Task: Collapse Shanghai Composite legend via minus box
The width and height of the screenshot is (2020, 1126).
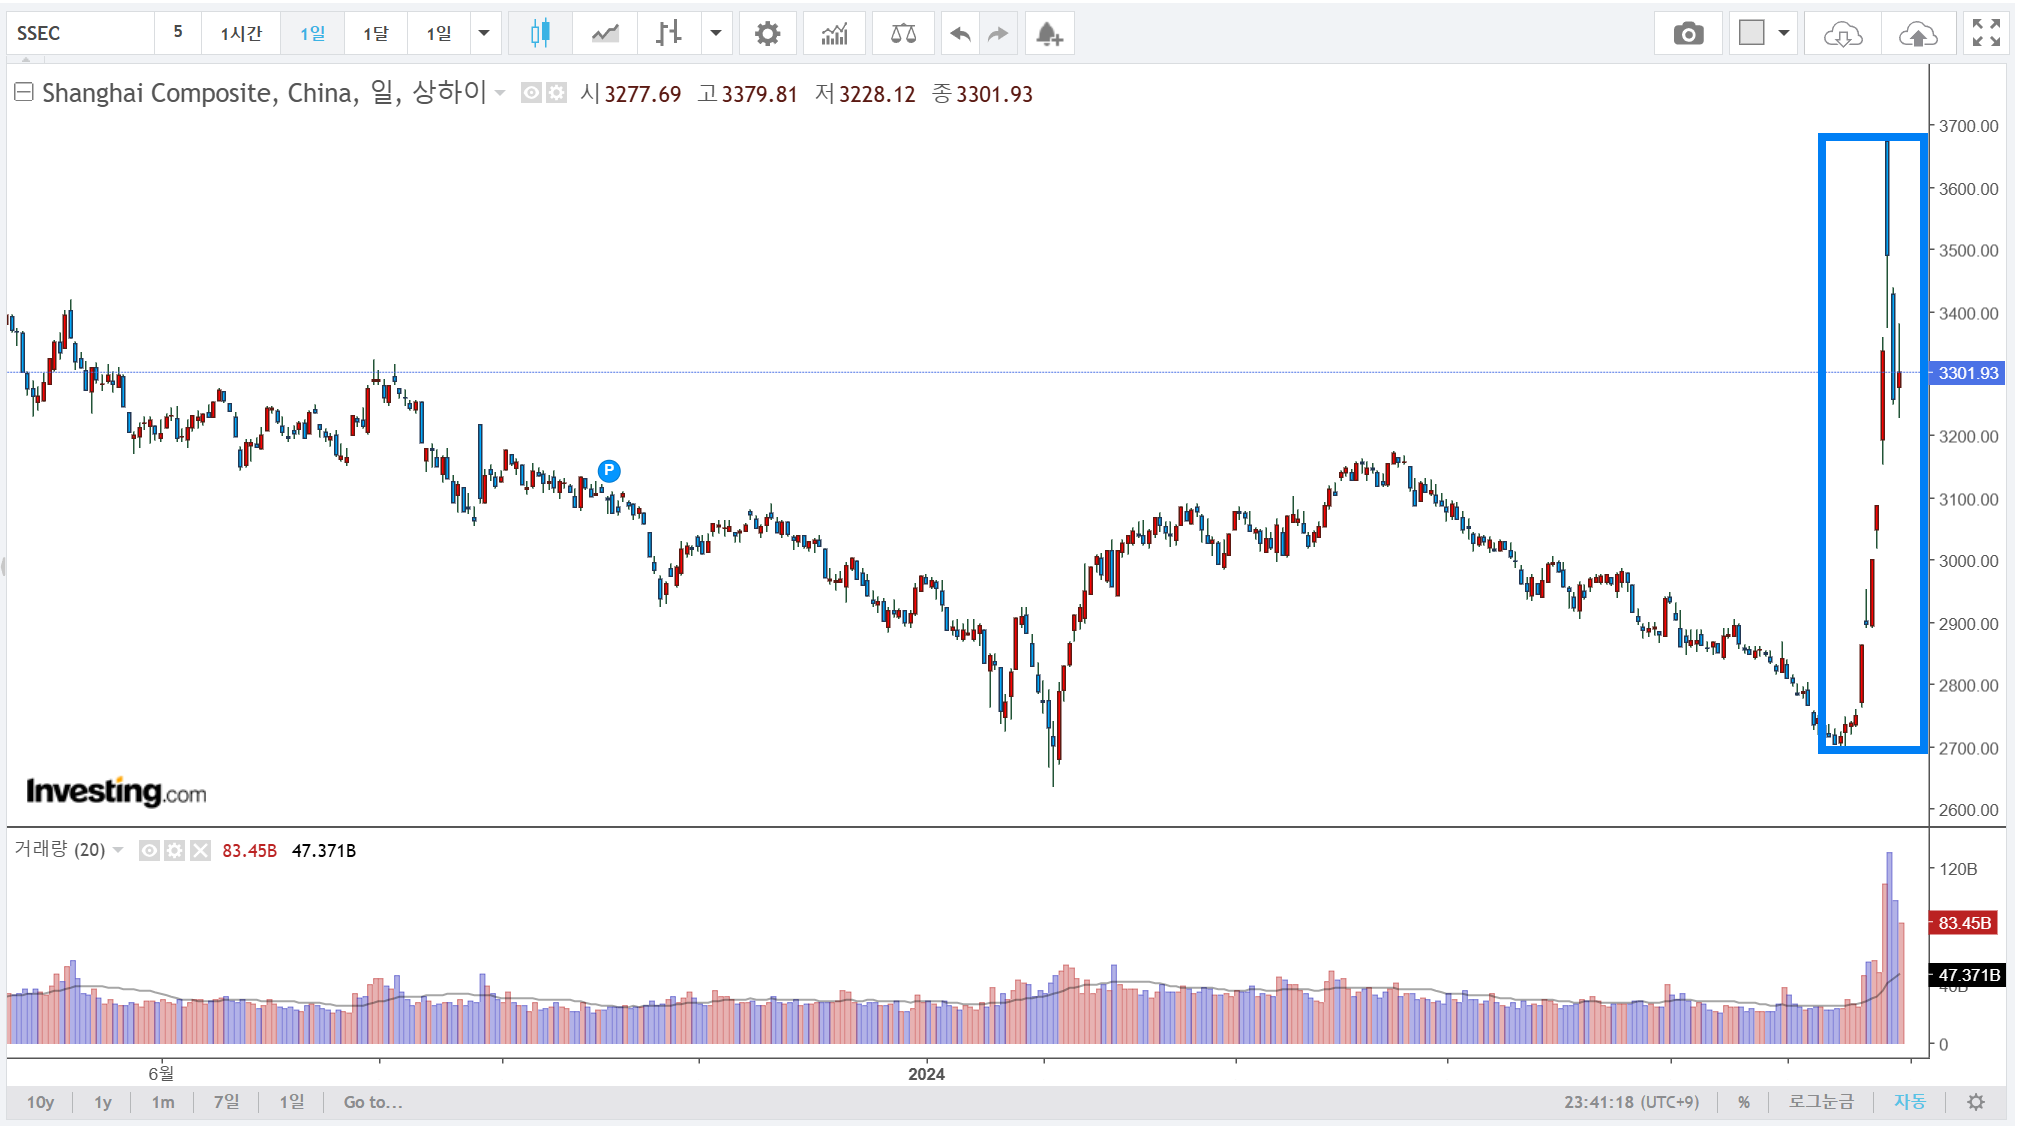Action: click(x=24, y=92)
